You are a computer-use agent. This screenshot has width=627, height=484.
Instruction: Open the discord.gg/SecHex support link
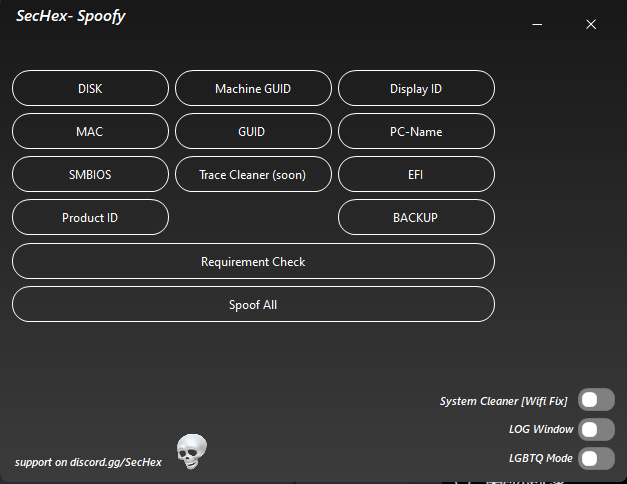(88, 463)
